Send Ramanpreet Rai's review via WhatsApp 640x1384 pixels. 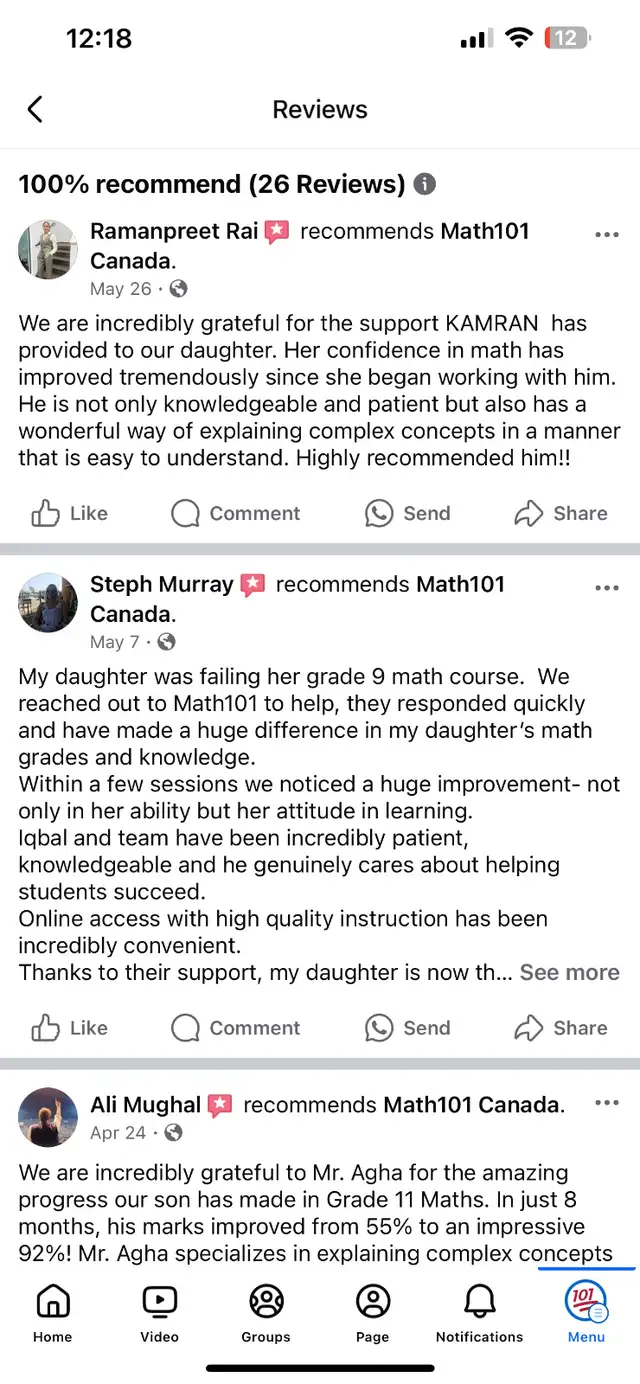point(407,513)
